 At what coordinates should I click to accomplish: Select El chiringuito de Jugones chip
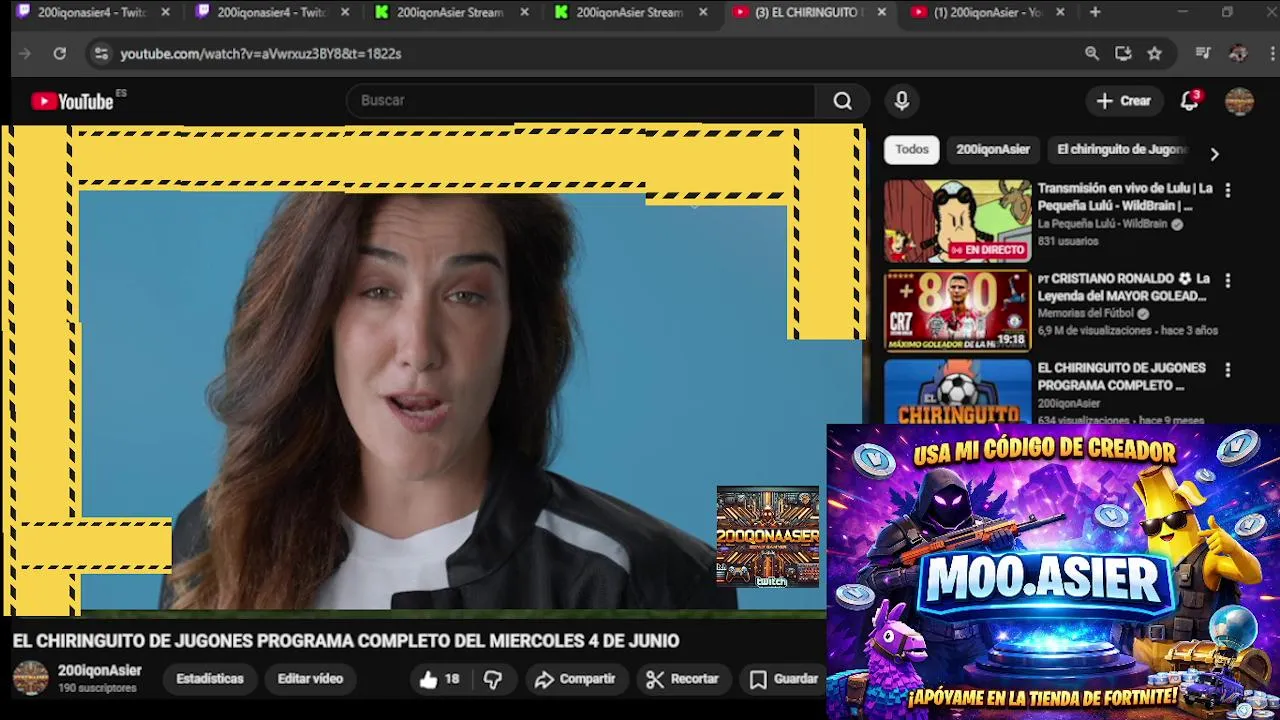(x=1121, y=149)
